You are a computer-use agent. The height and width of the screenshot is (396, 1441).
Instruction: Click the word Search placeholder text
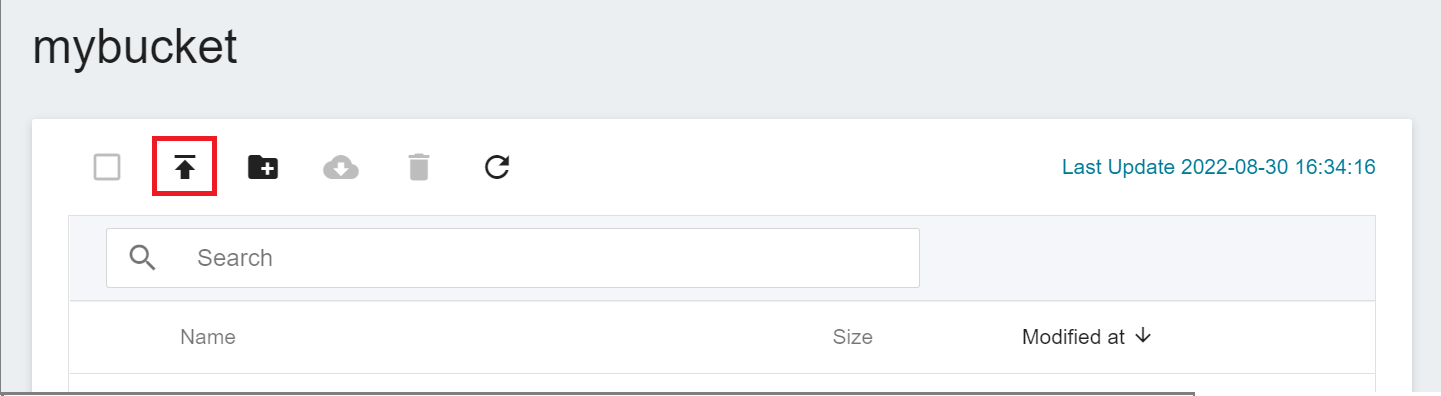[235, 258]
